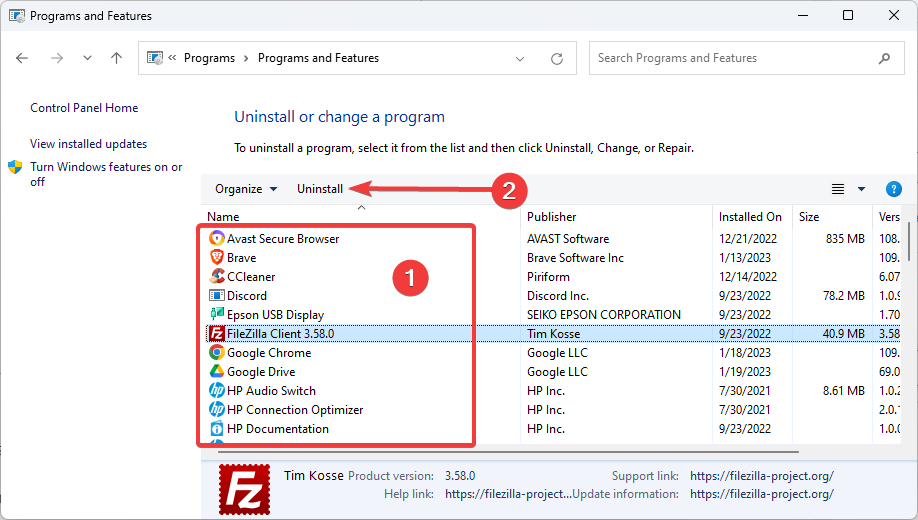Go forward with the right arrow

coord(57,58)
